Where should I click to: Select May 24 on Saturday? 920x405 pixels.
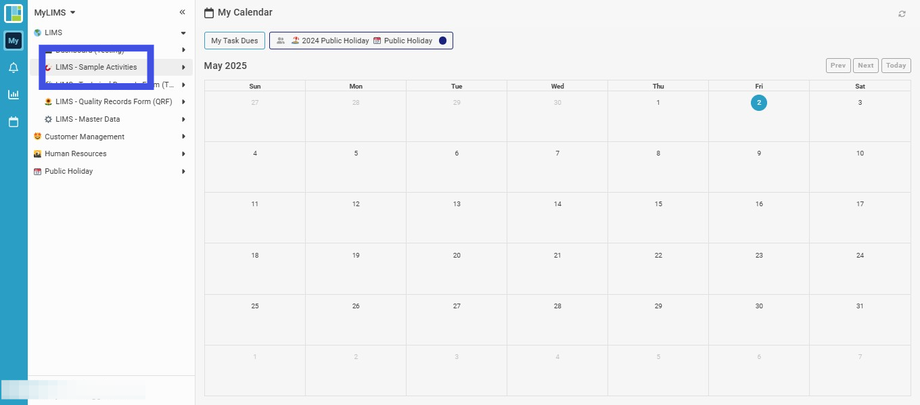click(860, 255)
